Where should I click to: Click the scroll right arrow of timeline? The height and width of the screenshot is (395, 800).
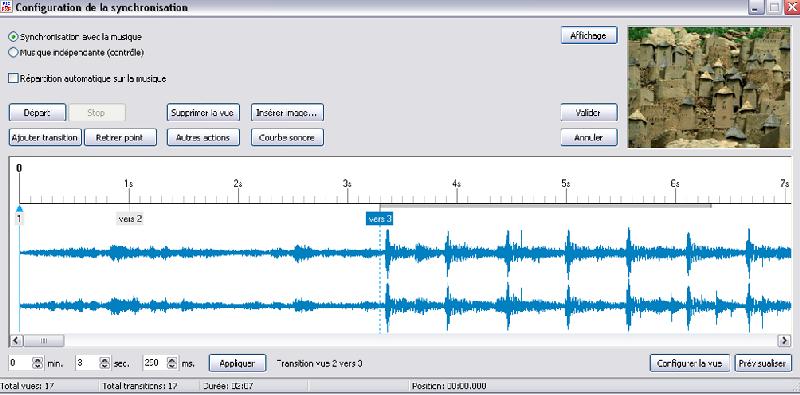pyautogui.click(x=784, y=340)
